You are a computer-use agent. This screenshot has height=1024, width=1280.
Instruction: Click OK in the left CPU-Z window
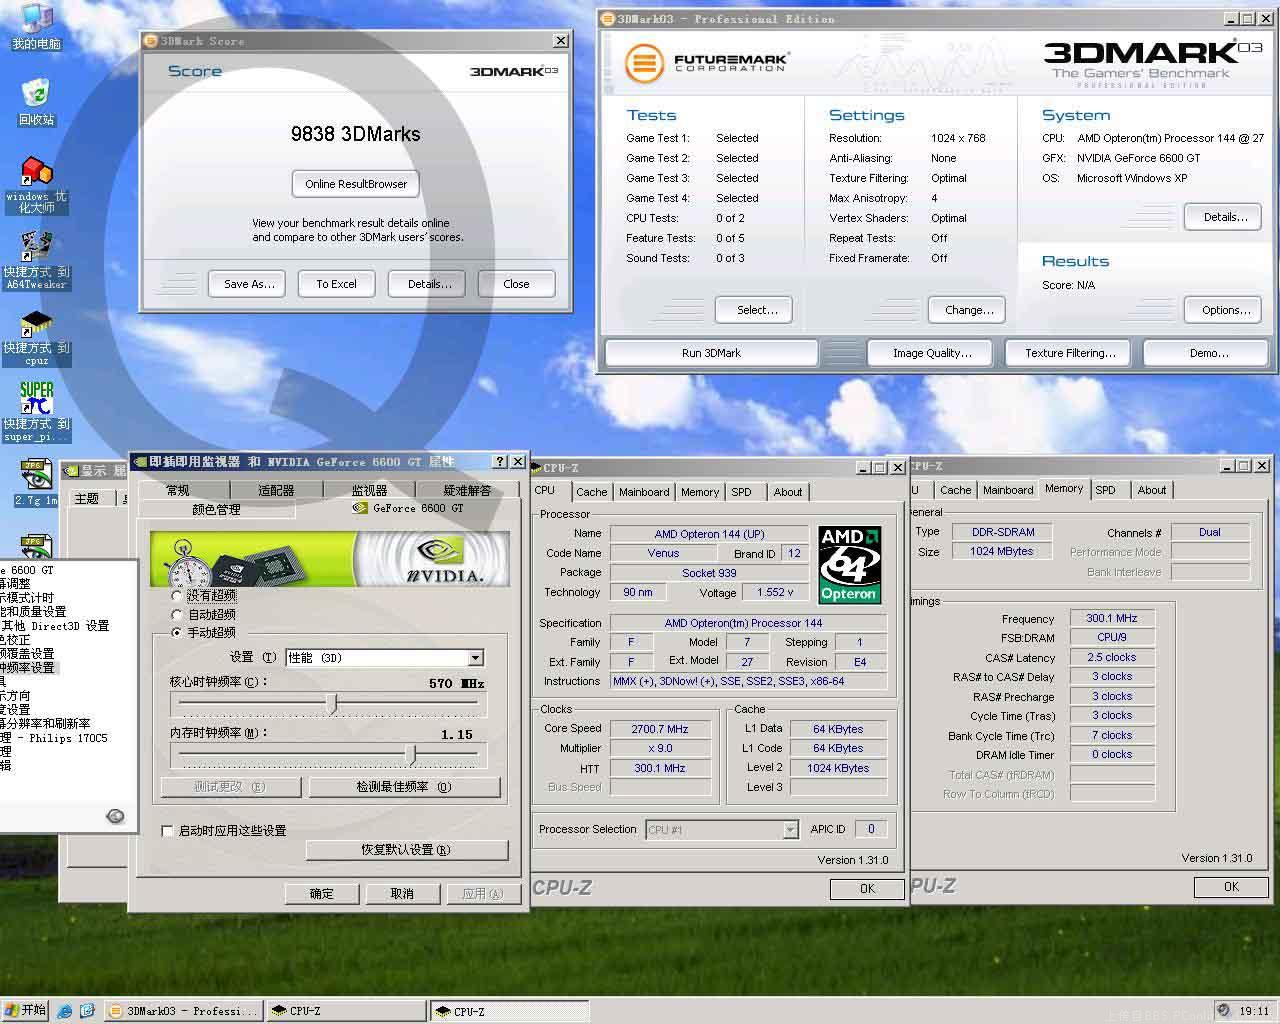[867, 888]
